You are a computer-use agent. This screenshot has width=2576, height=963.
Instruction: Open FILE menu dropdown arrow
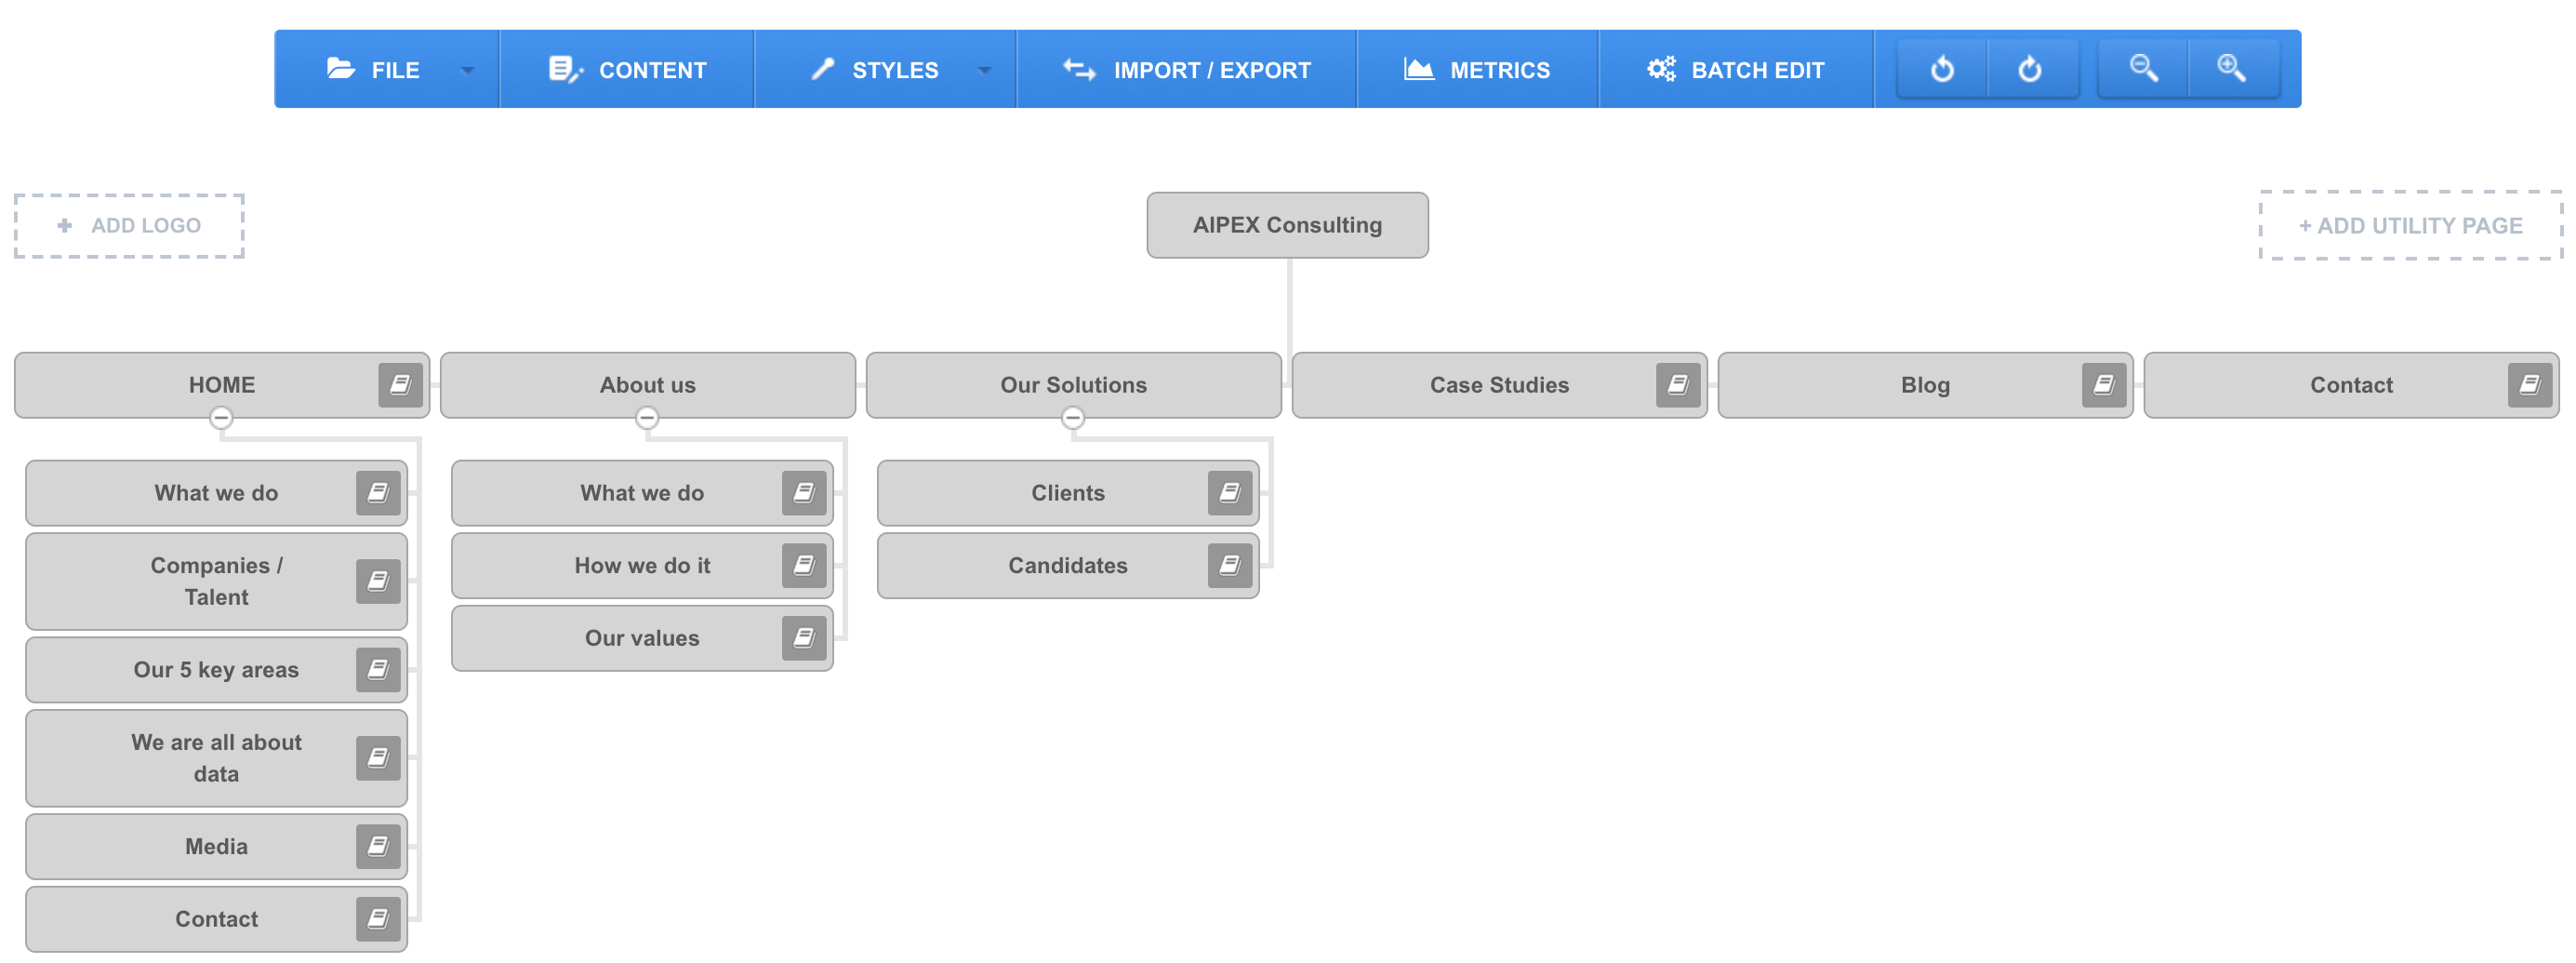click(467, 70)
